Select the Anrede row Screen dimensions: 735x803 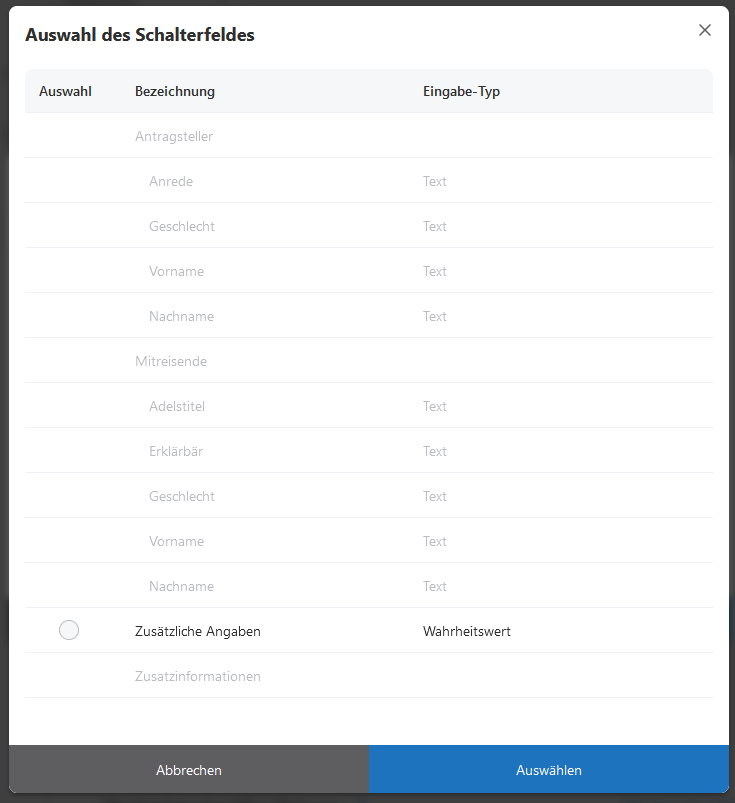point(171,181)
